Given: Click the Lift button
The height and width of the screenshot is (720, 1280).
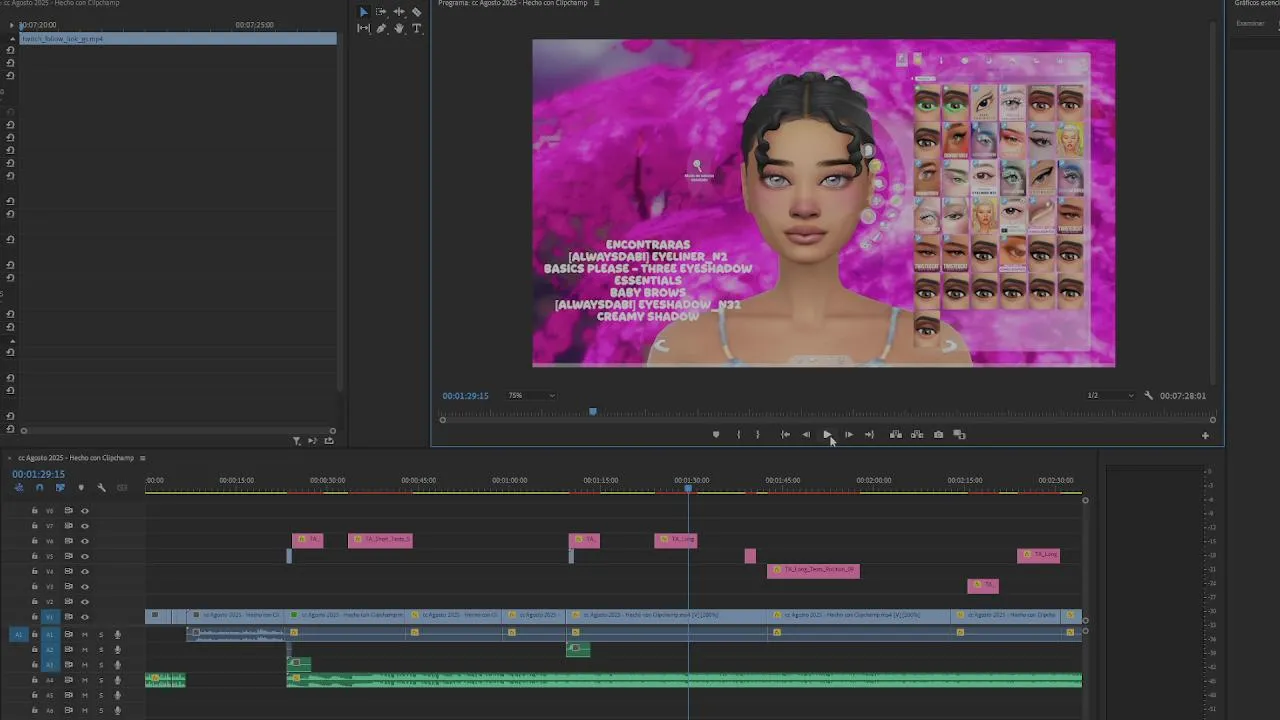Looking at the screenshot, I should tap(895, 434).
